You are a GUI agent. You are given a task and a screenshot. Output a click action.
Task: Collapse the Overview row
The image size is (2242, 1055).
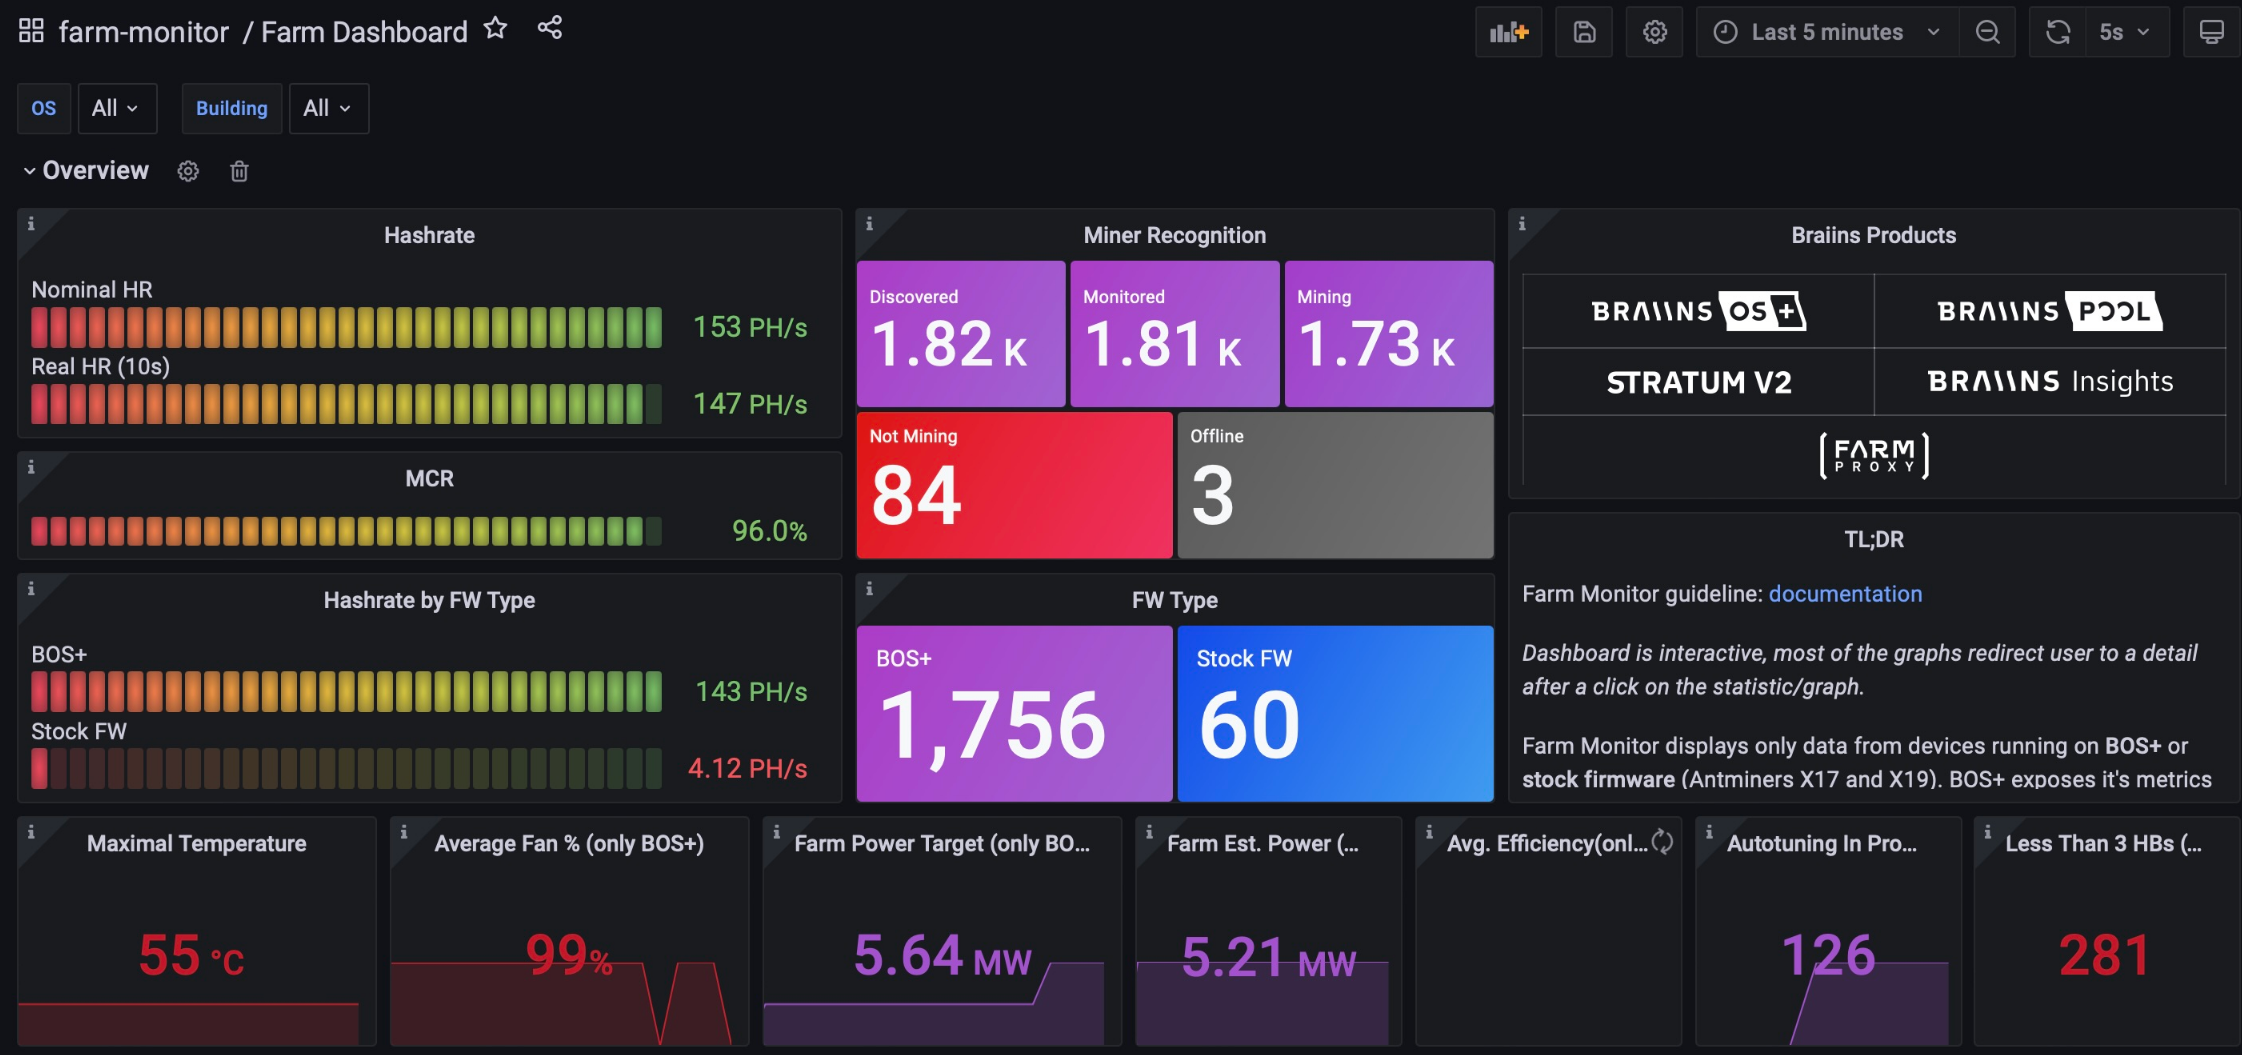click(86, 171)
